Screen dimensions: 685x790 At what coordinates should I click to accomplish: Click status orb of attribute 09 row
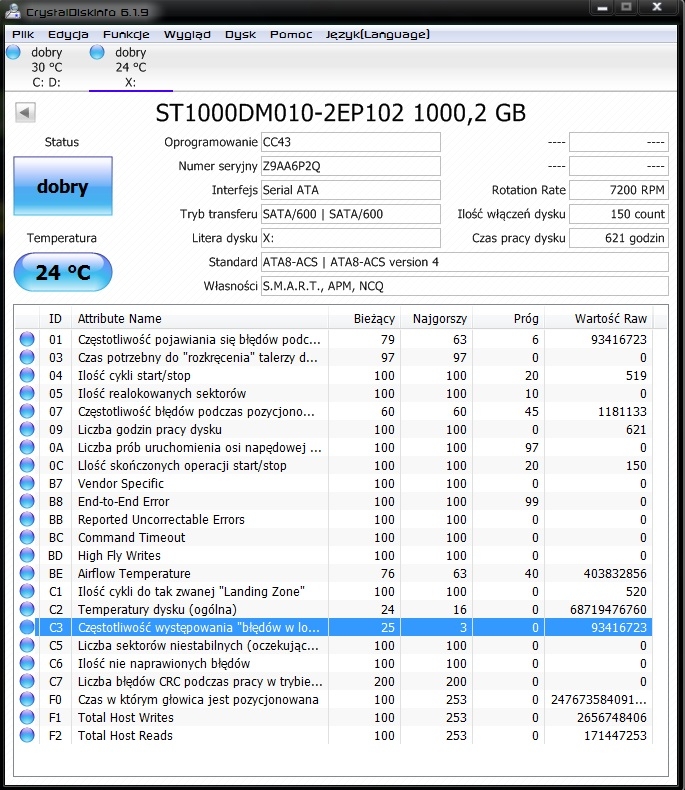click(x=27, y=429)
